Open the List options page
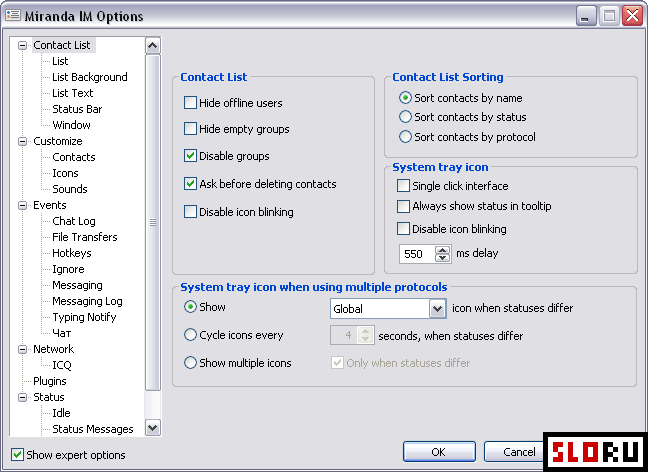 coord(60,61)
